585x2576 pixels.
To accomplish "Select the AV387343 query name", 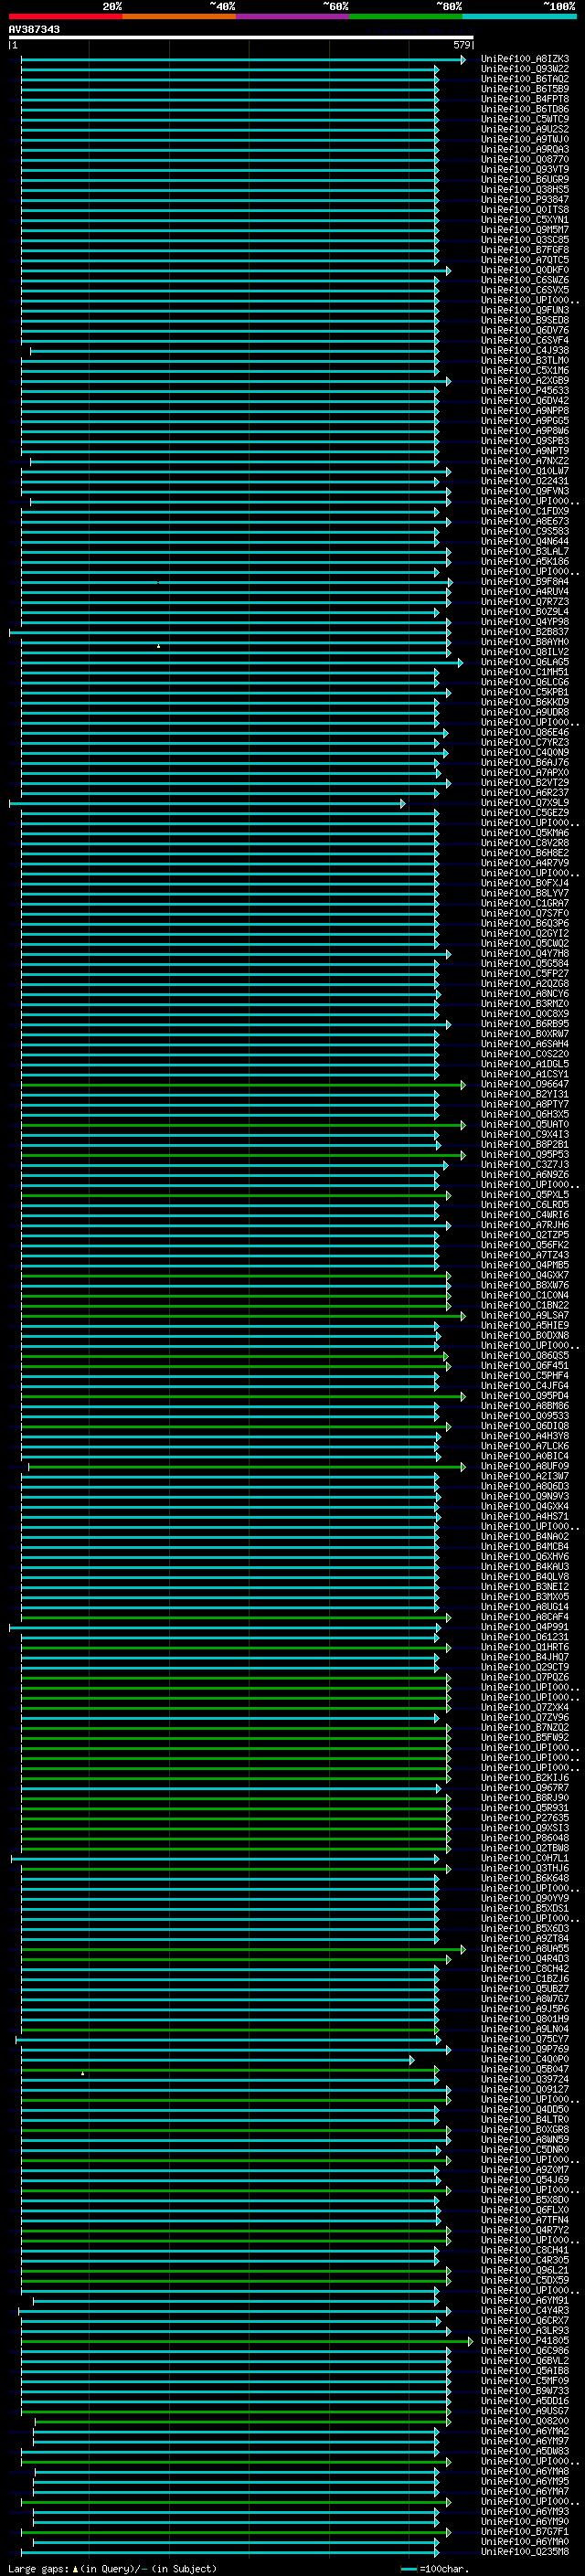I will pyautogui.click(x=34, y=30).
